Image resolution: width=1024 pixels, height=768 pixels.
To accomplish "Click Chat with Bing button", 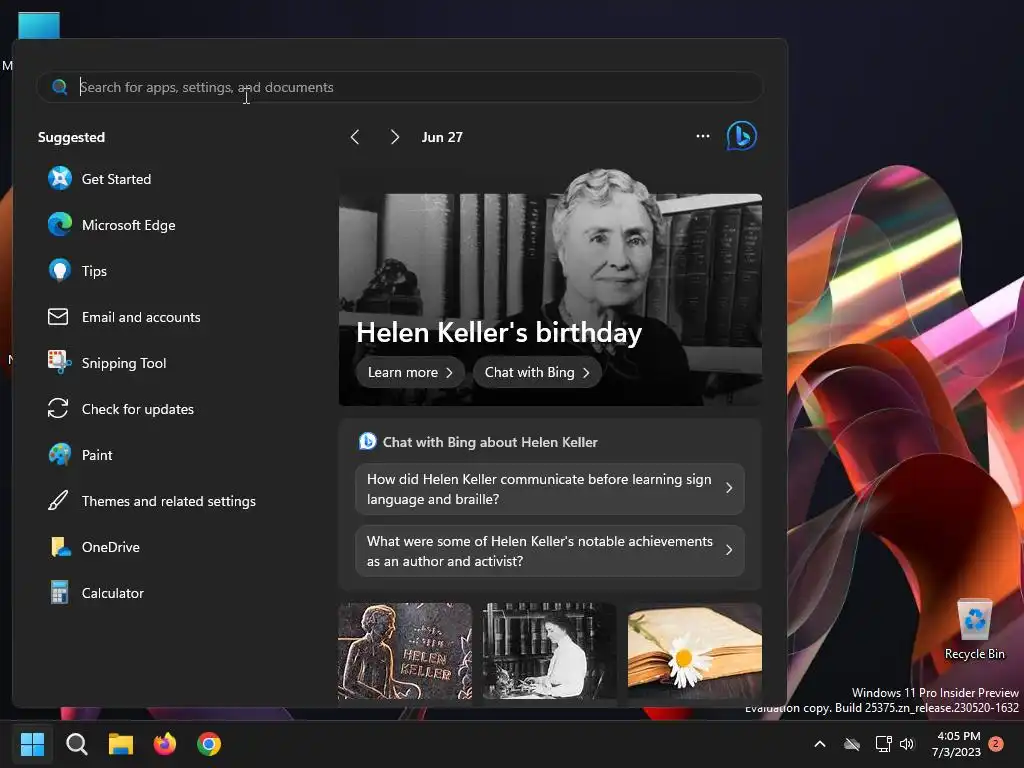I will (537, 372).
